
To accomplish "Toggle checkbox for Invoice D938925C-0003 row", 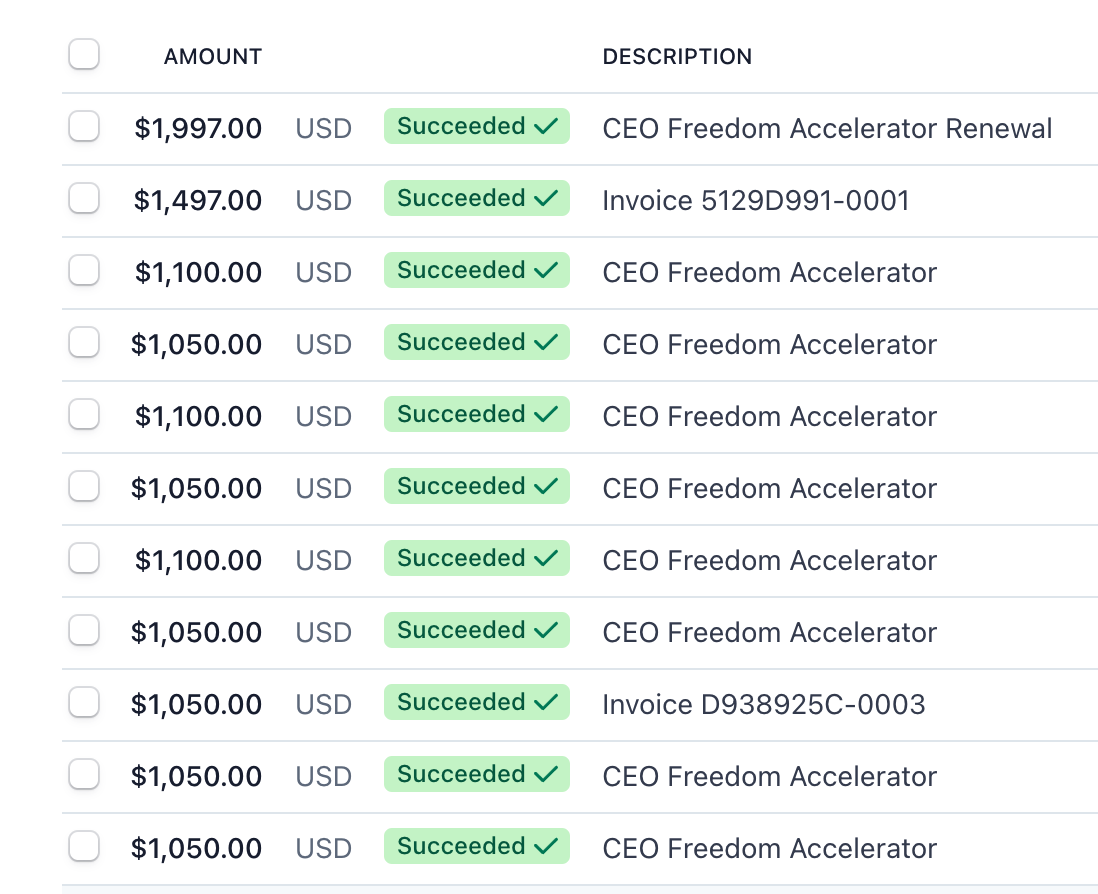I will coord(84,703).
